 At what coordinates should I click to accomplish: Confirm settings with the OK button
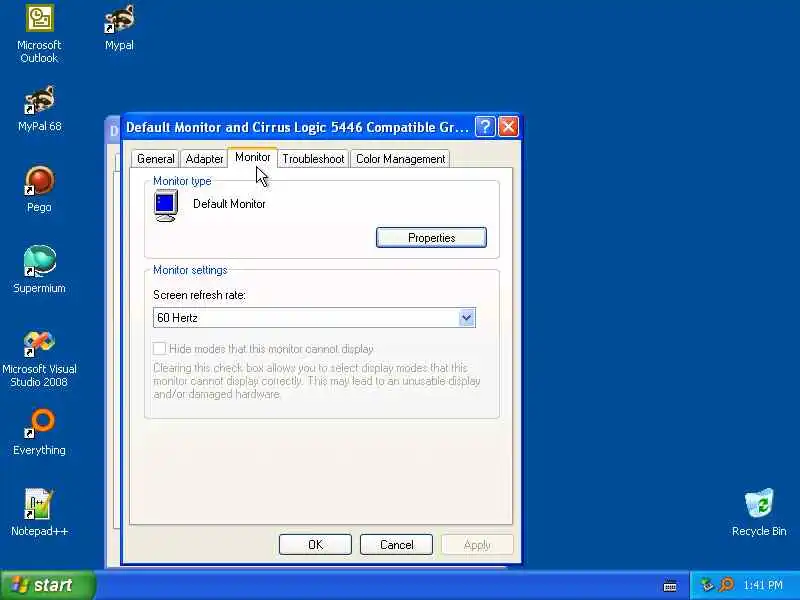[x=315, y=545]
